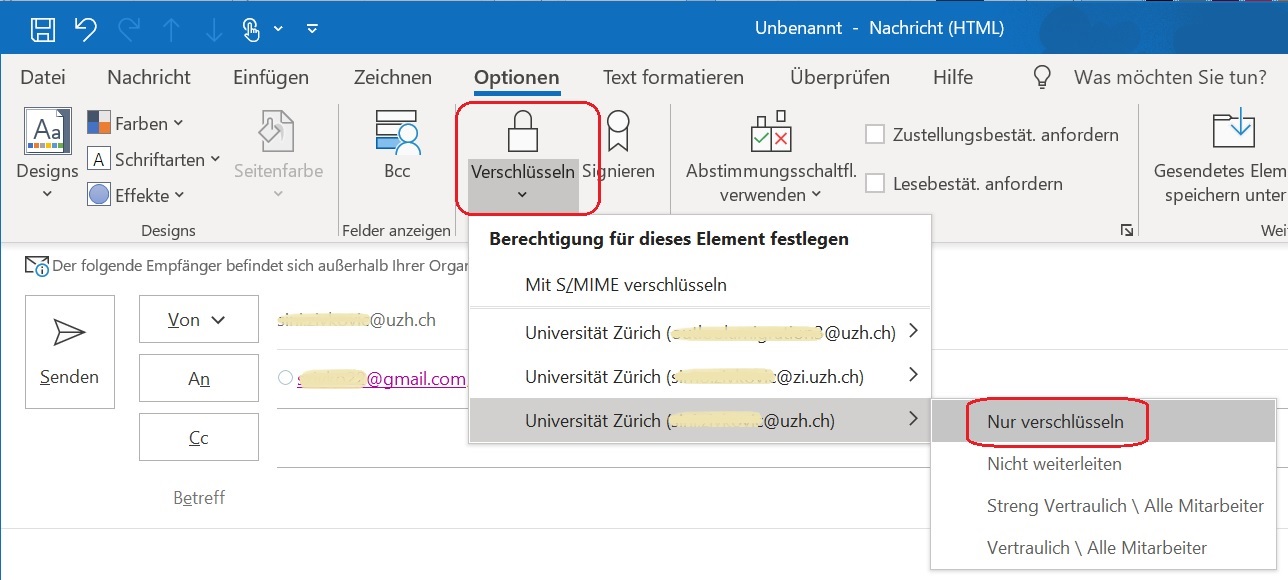Click the Designs theme icon
Screen dimensions: 1288x580
47,132
